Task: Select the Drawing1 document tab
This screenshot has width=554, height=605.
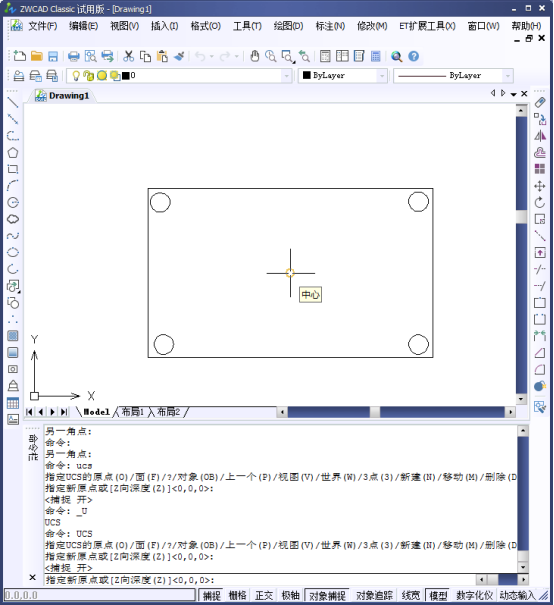Action: point(62,95)
